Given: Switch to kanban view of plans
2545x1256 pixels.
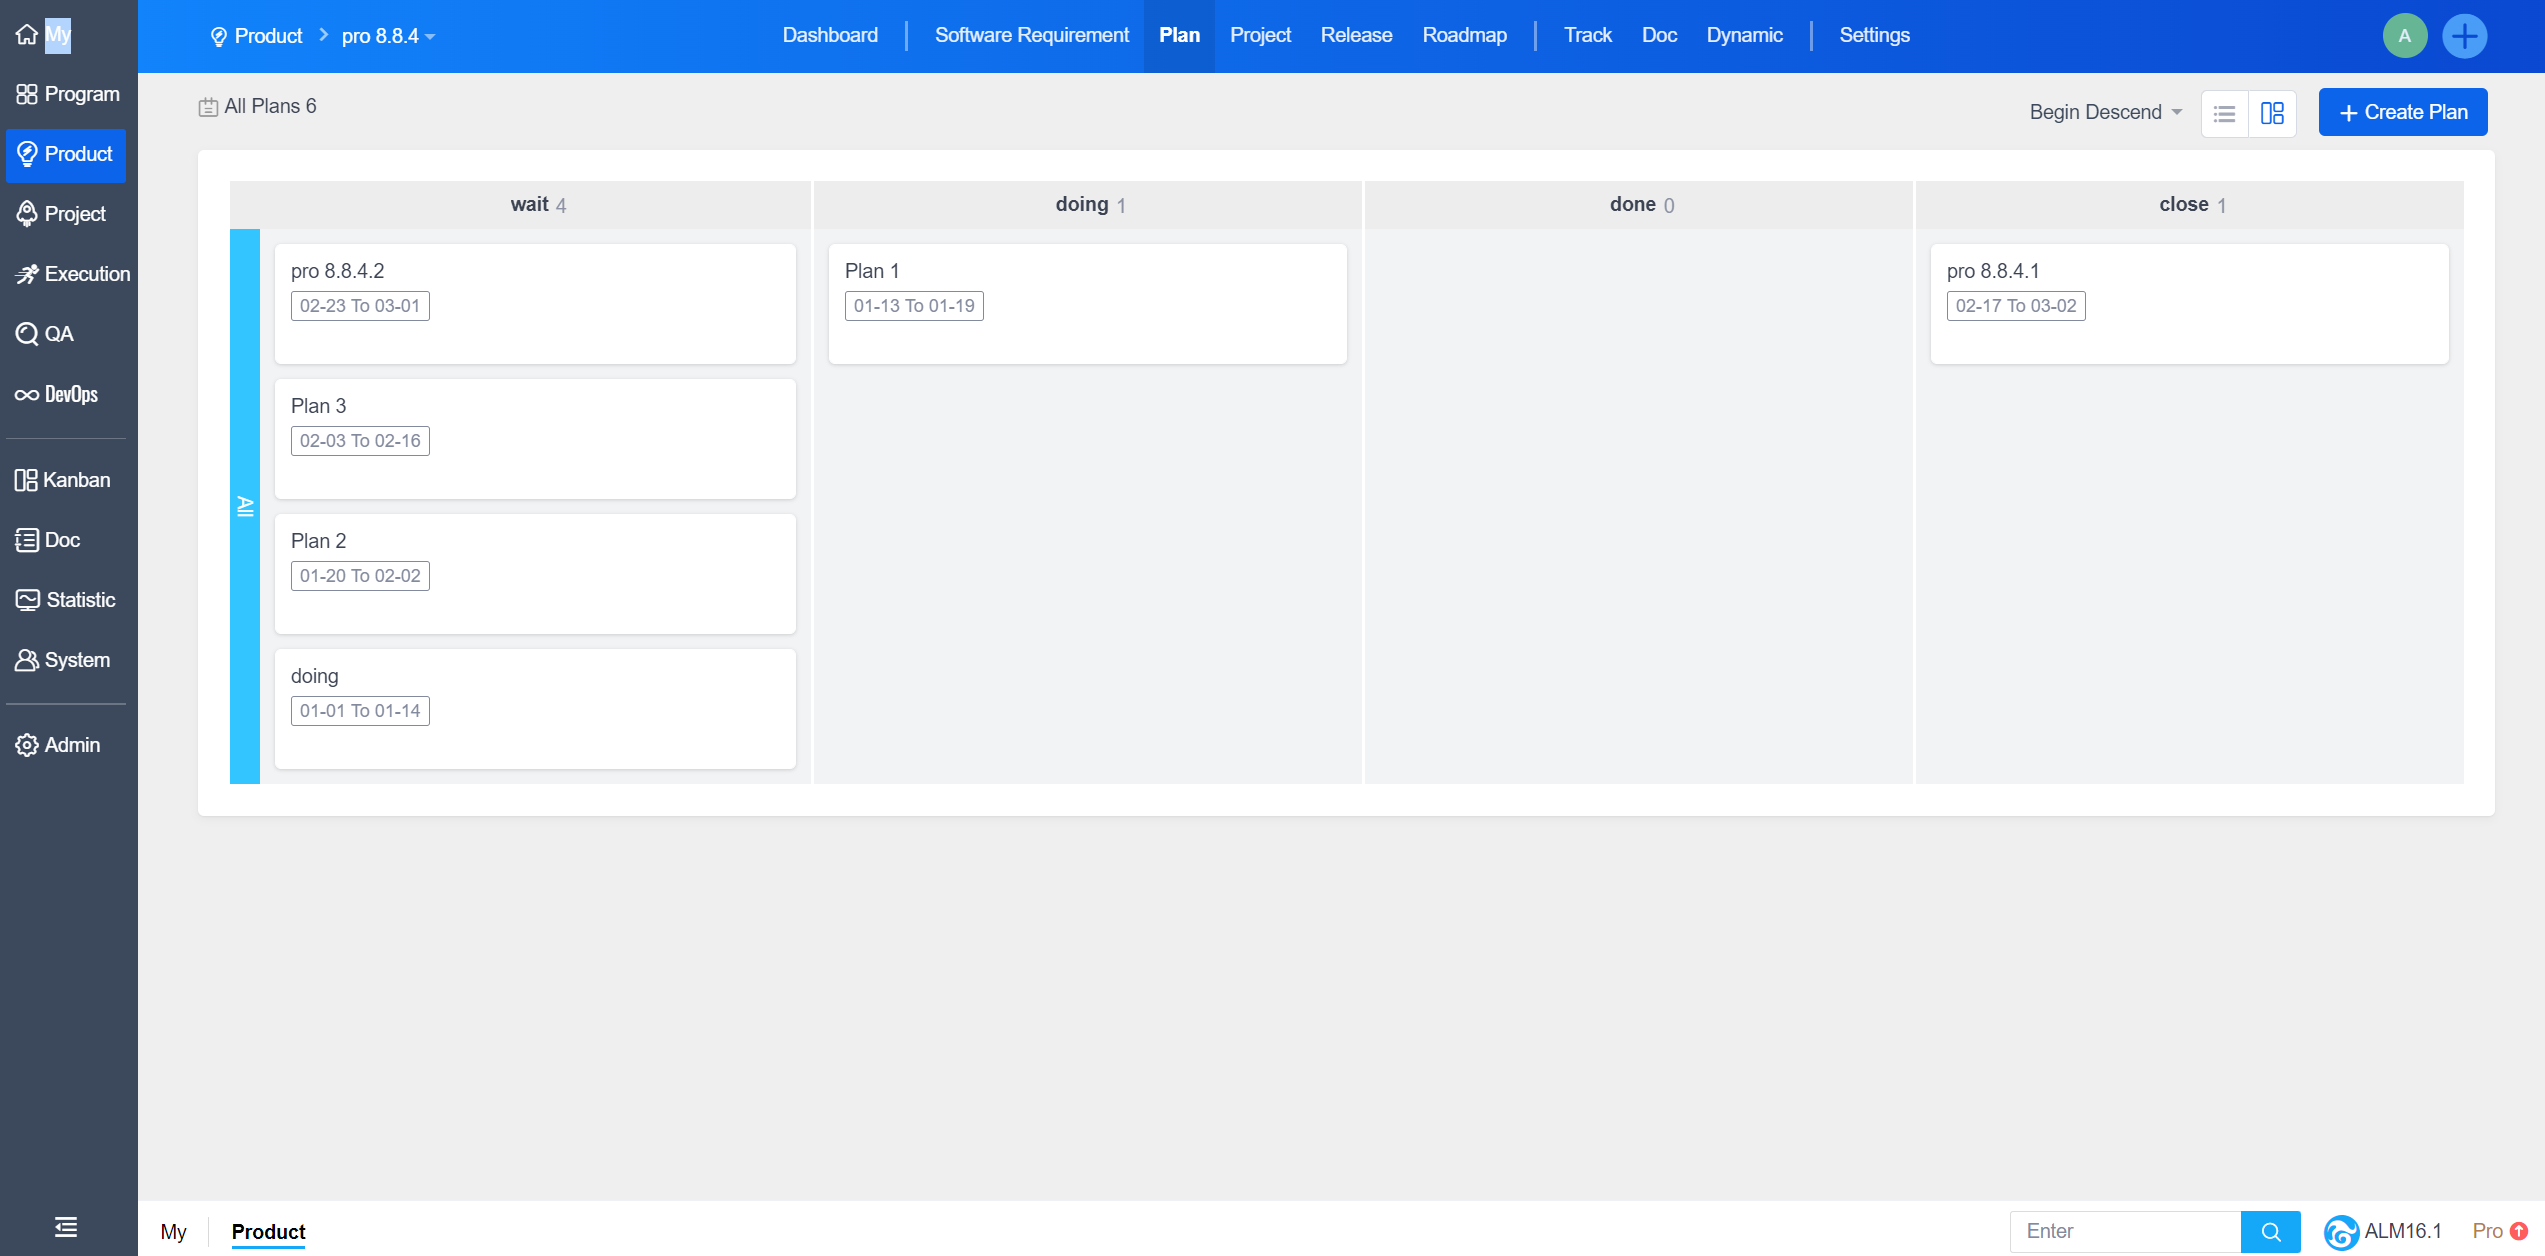Looking at the screenshot, I should pyautogui.click(x=2272, y=113).
